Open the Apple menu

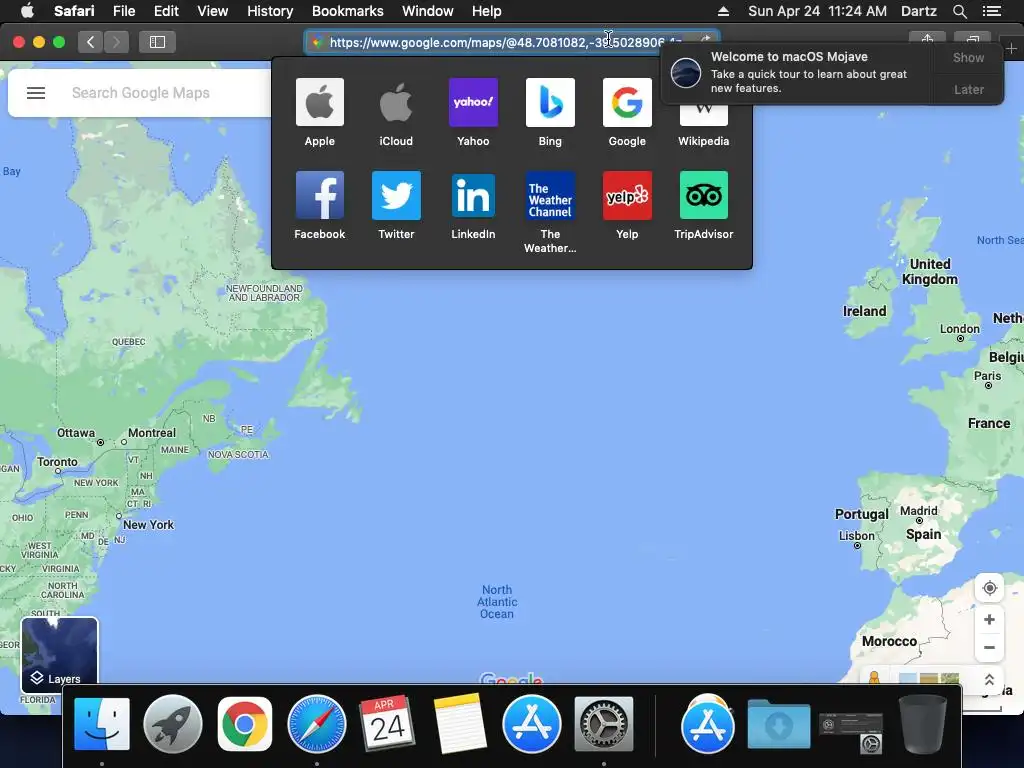[27, 11]
